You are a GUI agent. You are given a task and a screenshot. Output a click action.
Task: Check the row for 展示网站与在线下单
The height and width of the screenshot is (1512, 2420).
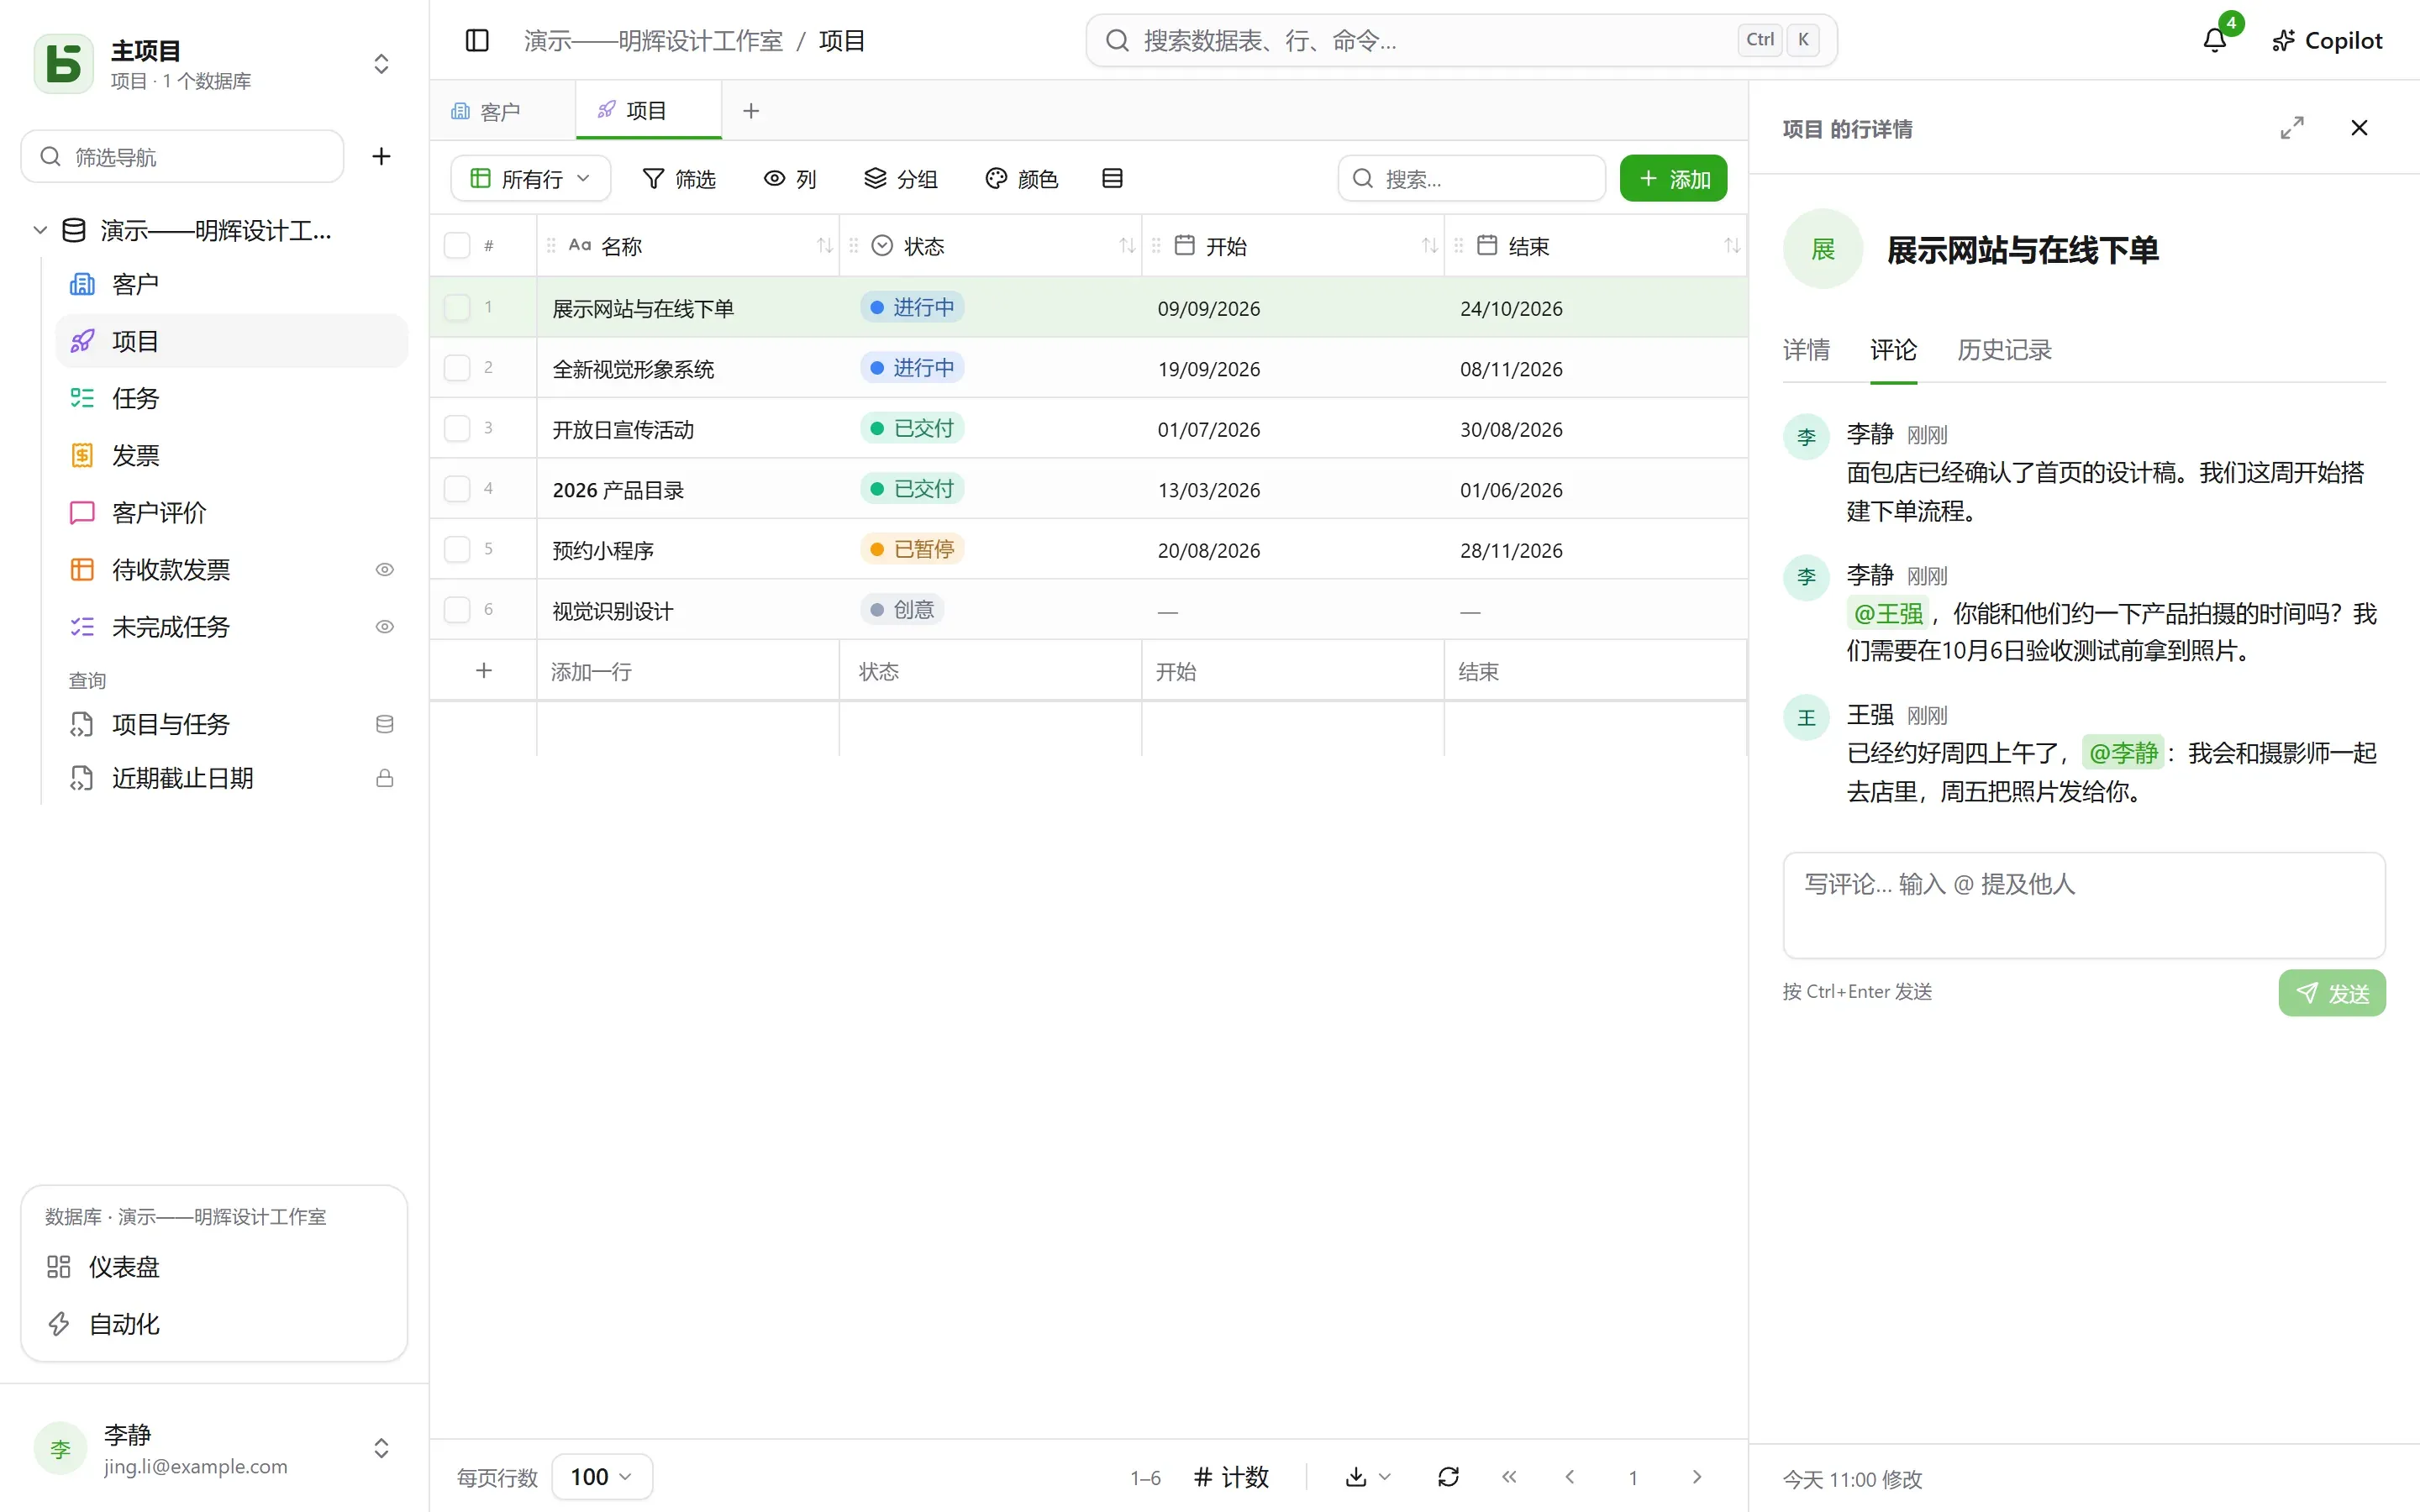pyautogui.click(x=457, y=307)
